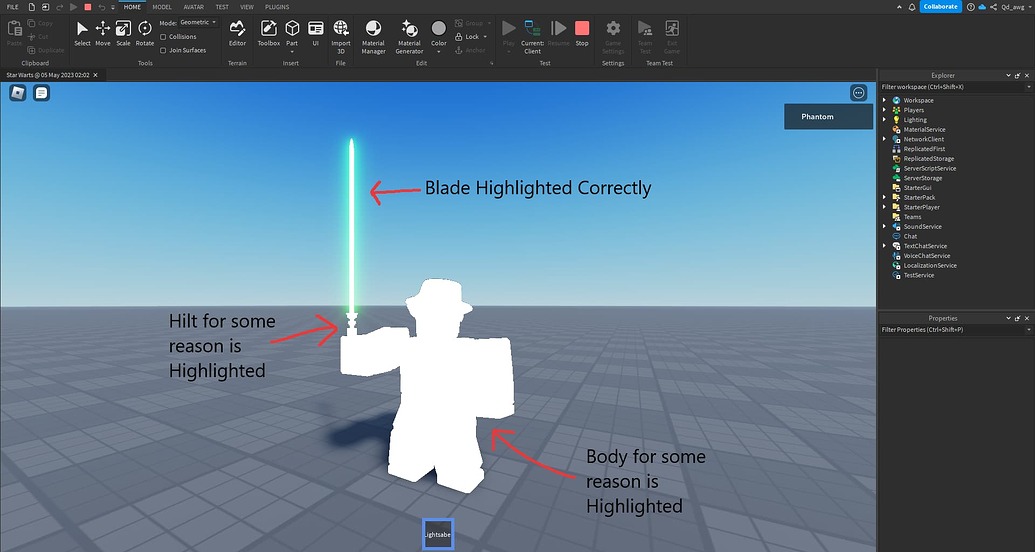Select ReplicatedStorage in Explorer

point(929,158)
